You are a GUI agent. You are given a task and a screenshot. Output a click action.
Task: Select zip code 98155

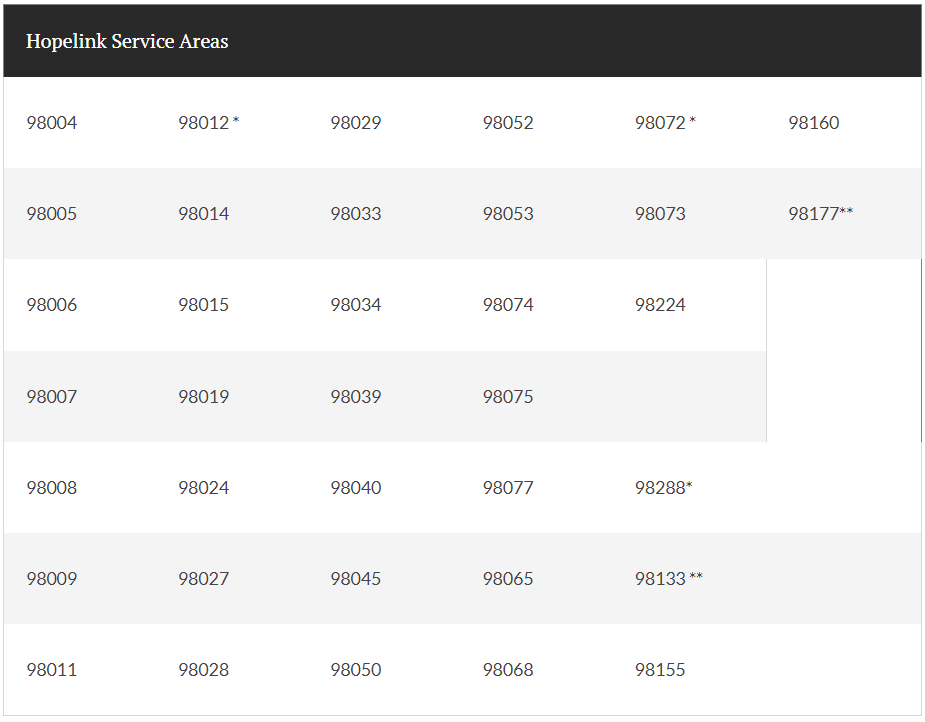660,670
